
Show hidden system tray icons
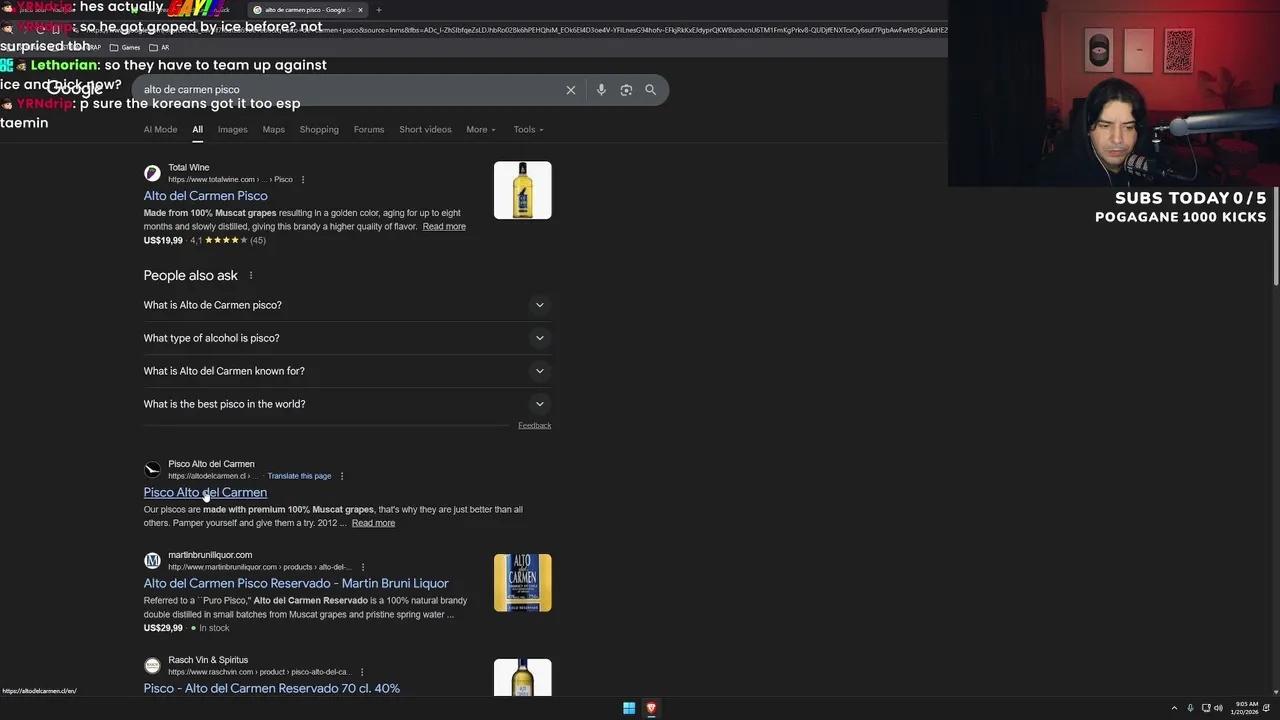point(1174,708)
